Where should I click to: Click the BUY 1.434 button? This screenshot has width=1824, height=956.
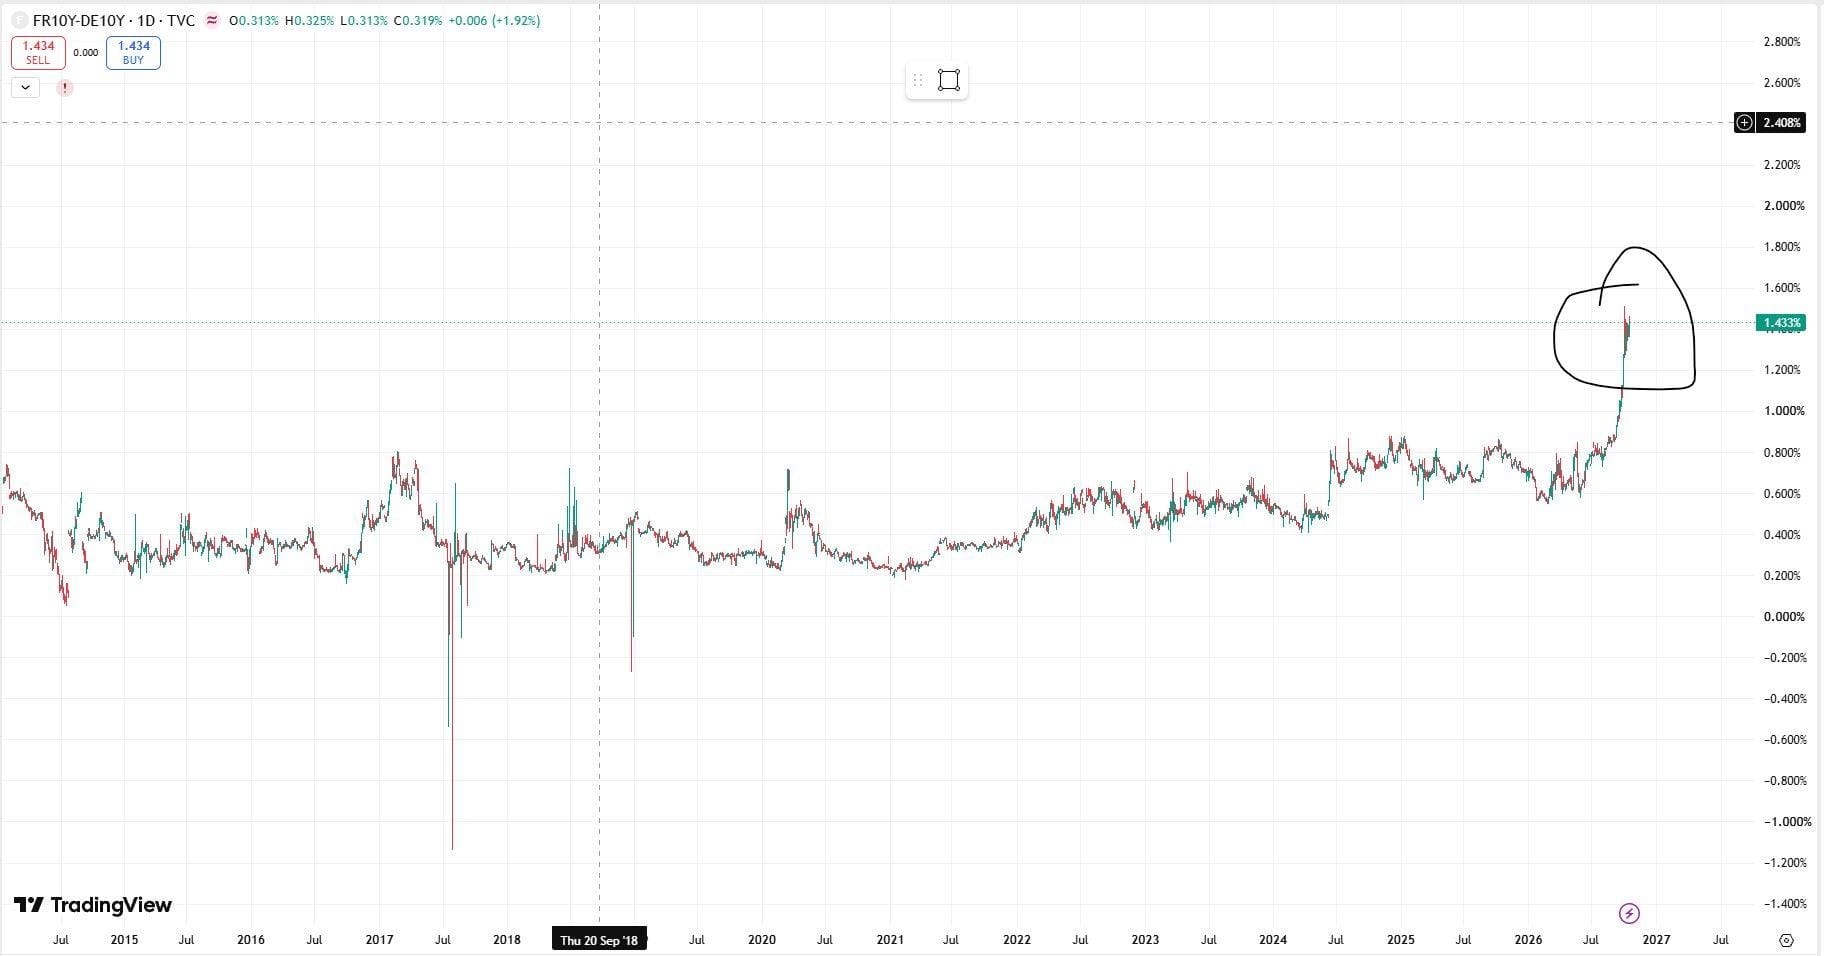tap(133, 52)
